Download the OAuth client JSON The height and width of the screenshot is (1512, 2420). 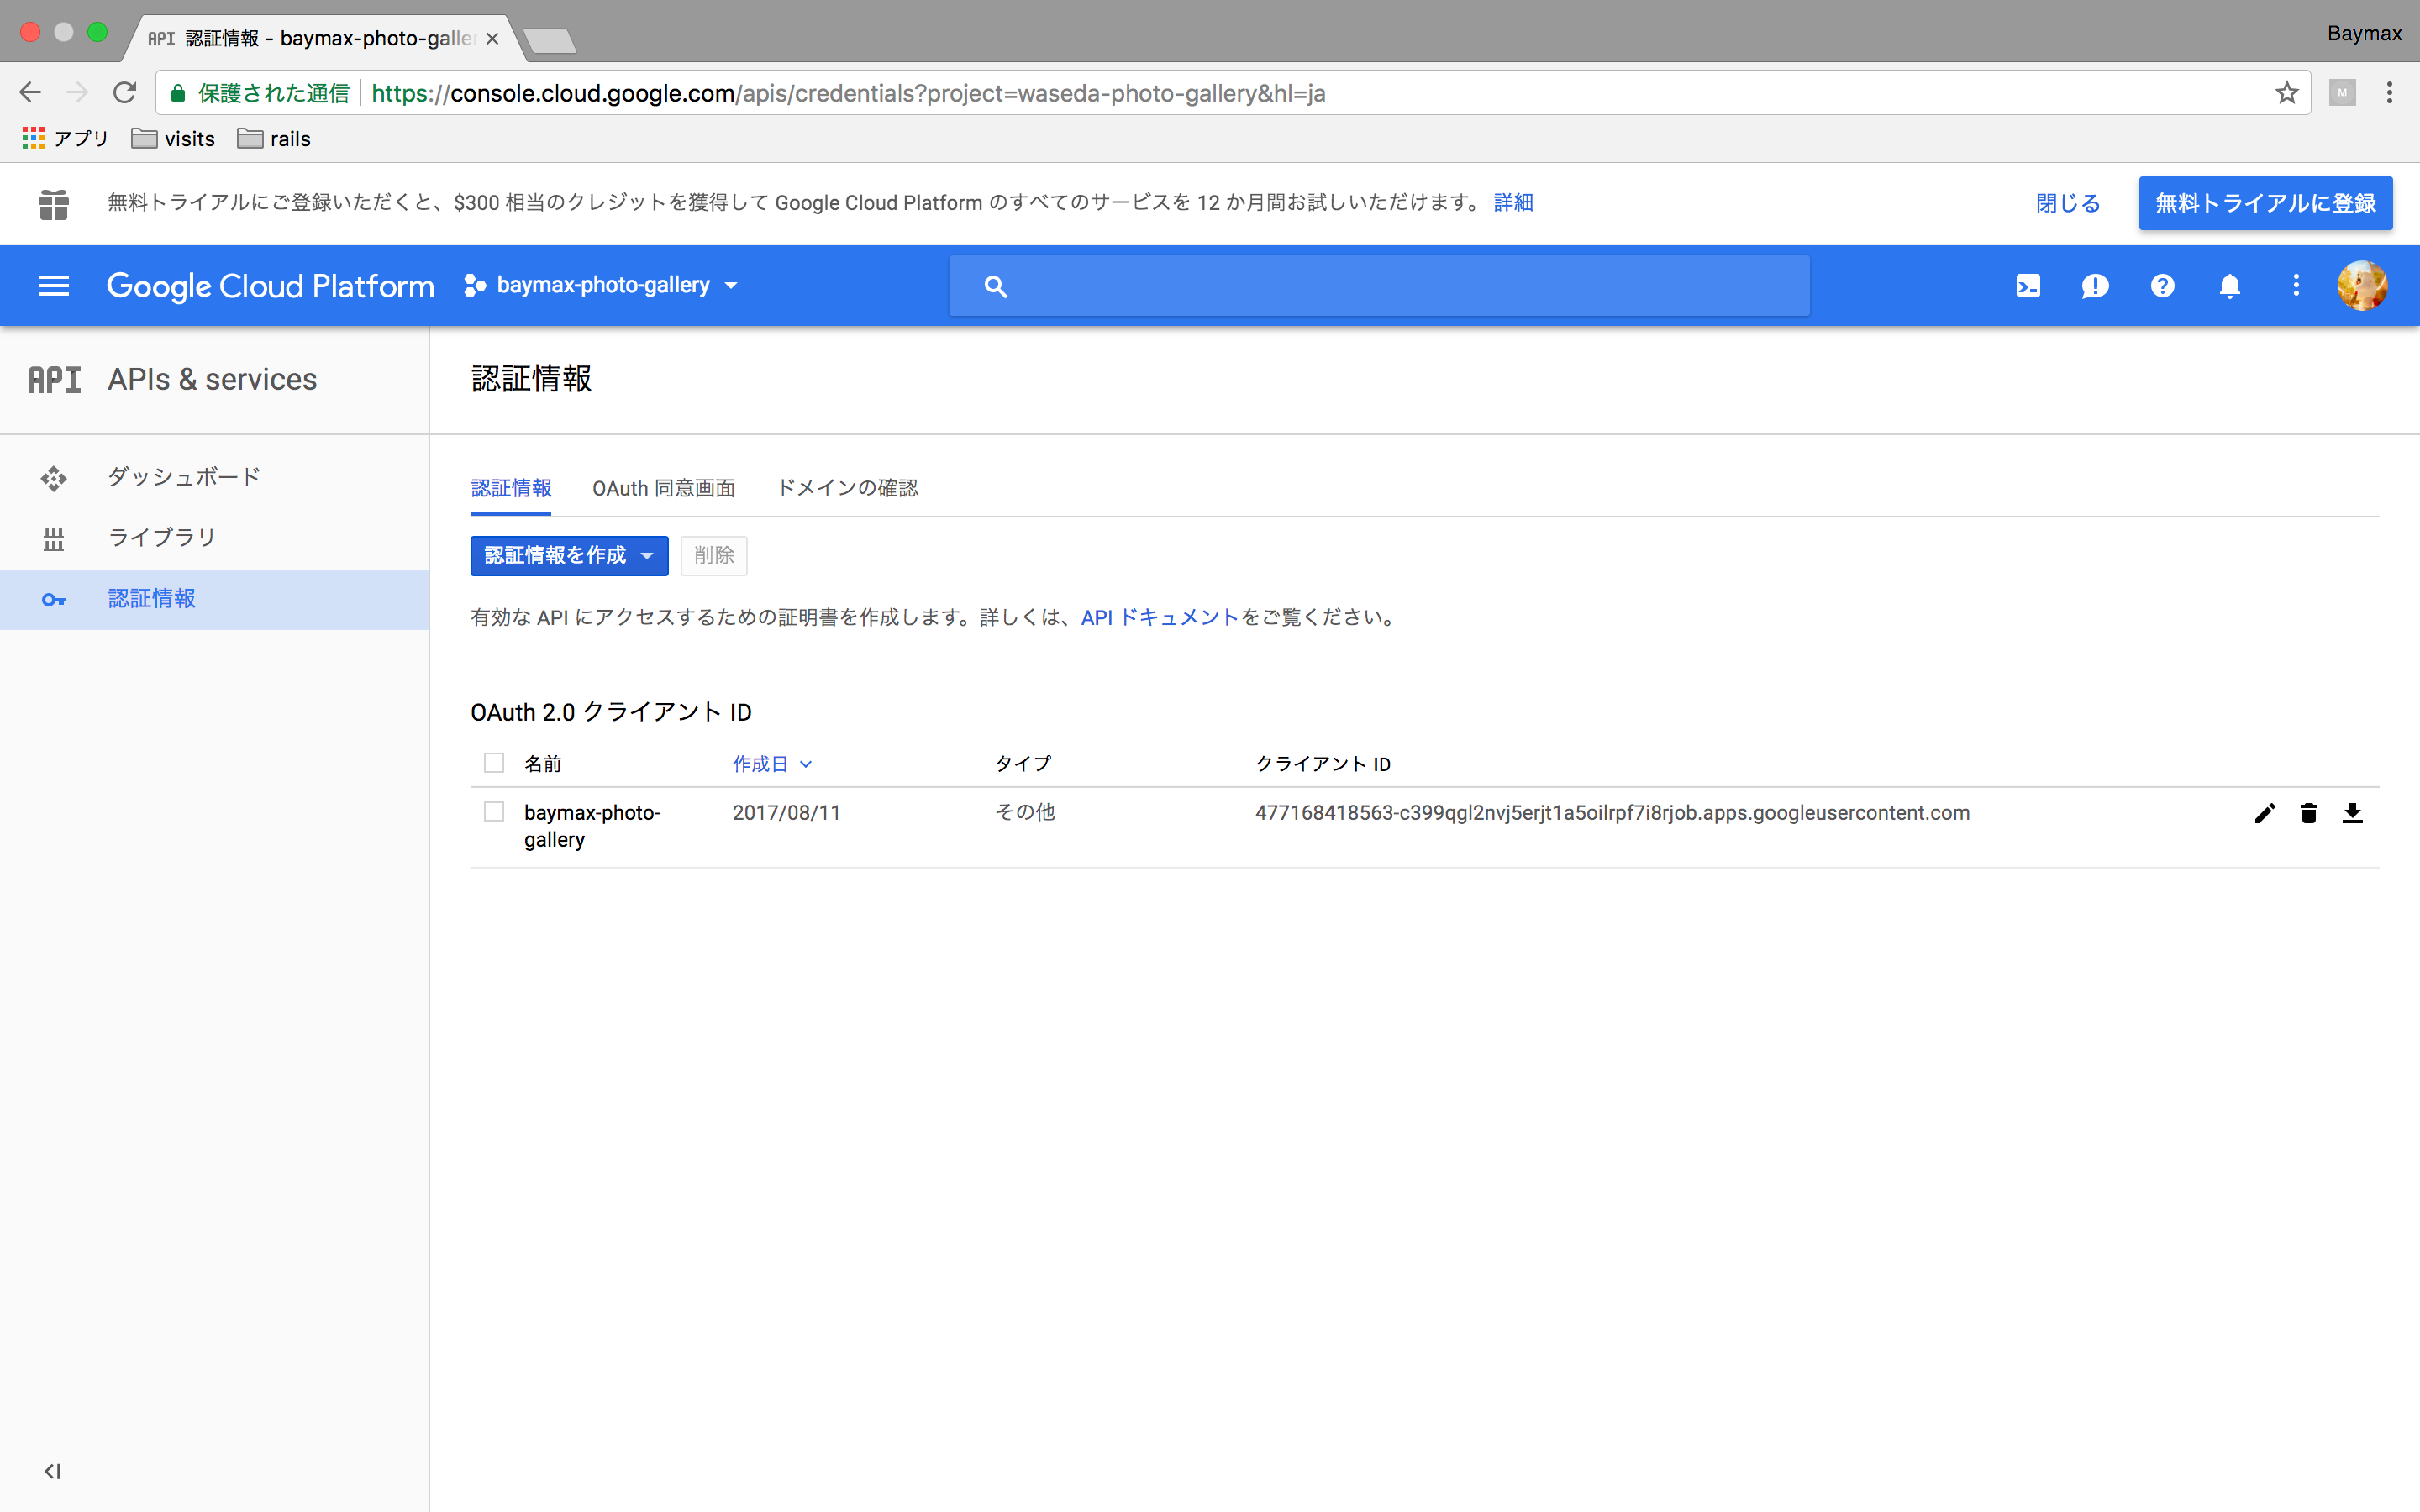[2353, 813]
